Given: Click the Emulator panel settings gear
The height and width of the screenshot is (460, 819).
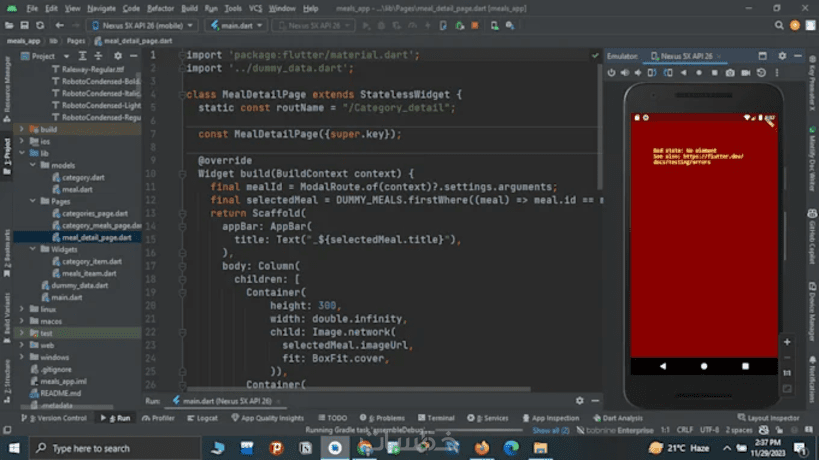Looking at the screenshot, I should pos(782,56).
